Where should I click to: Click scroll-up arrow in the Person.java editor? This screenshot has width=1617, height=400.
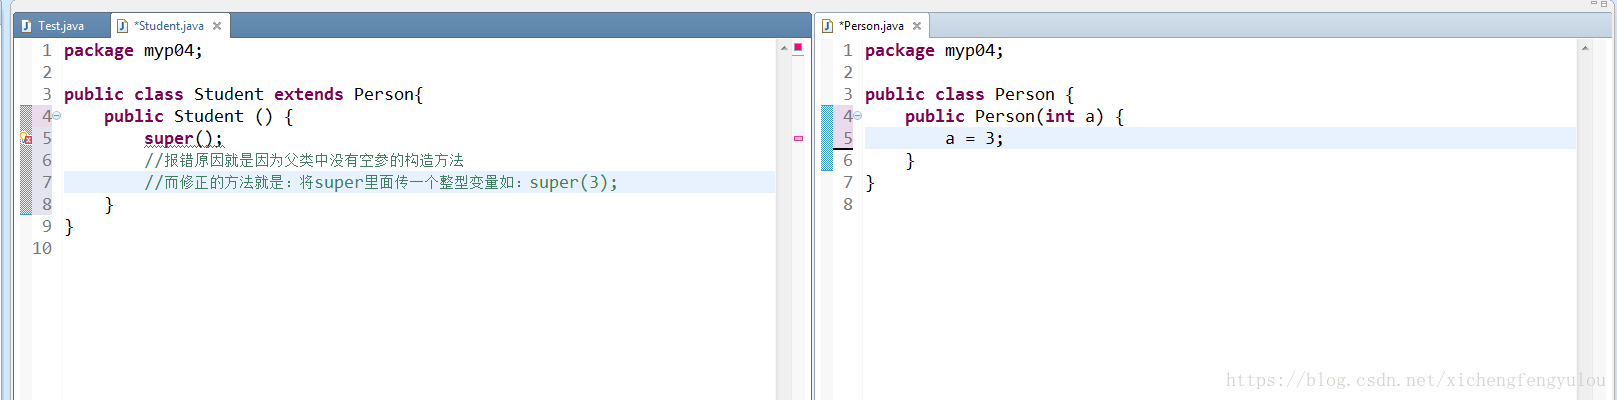[x=1585, y=47]
